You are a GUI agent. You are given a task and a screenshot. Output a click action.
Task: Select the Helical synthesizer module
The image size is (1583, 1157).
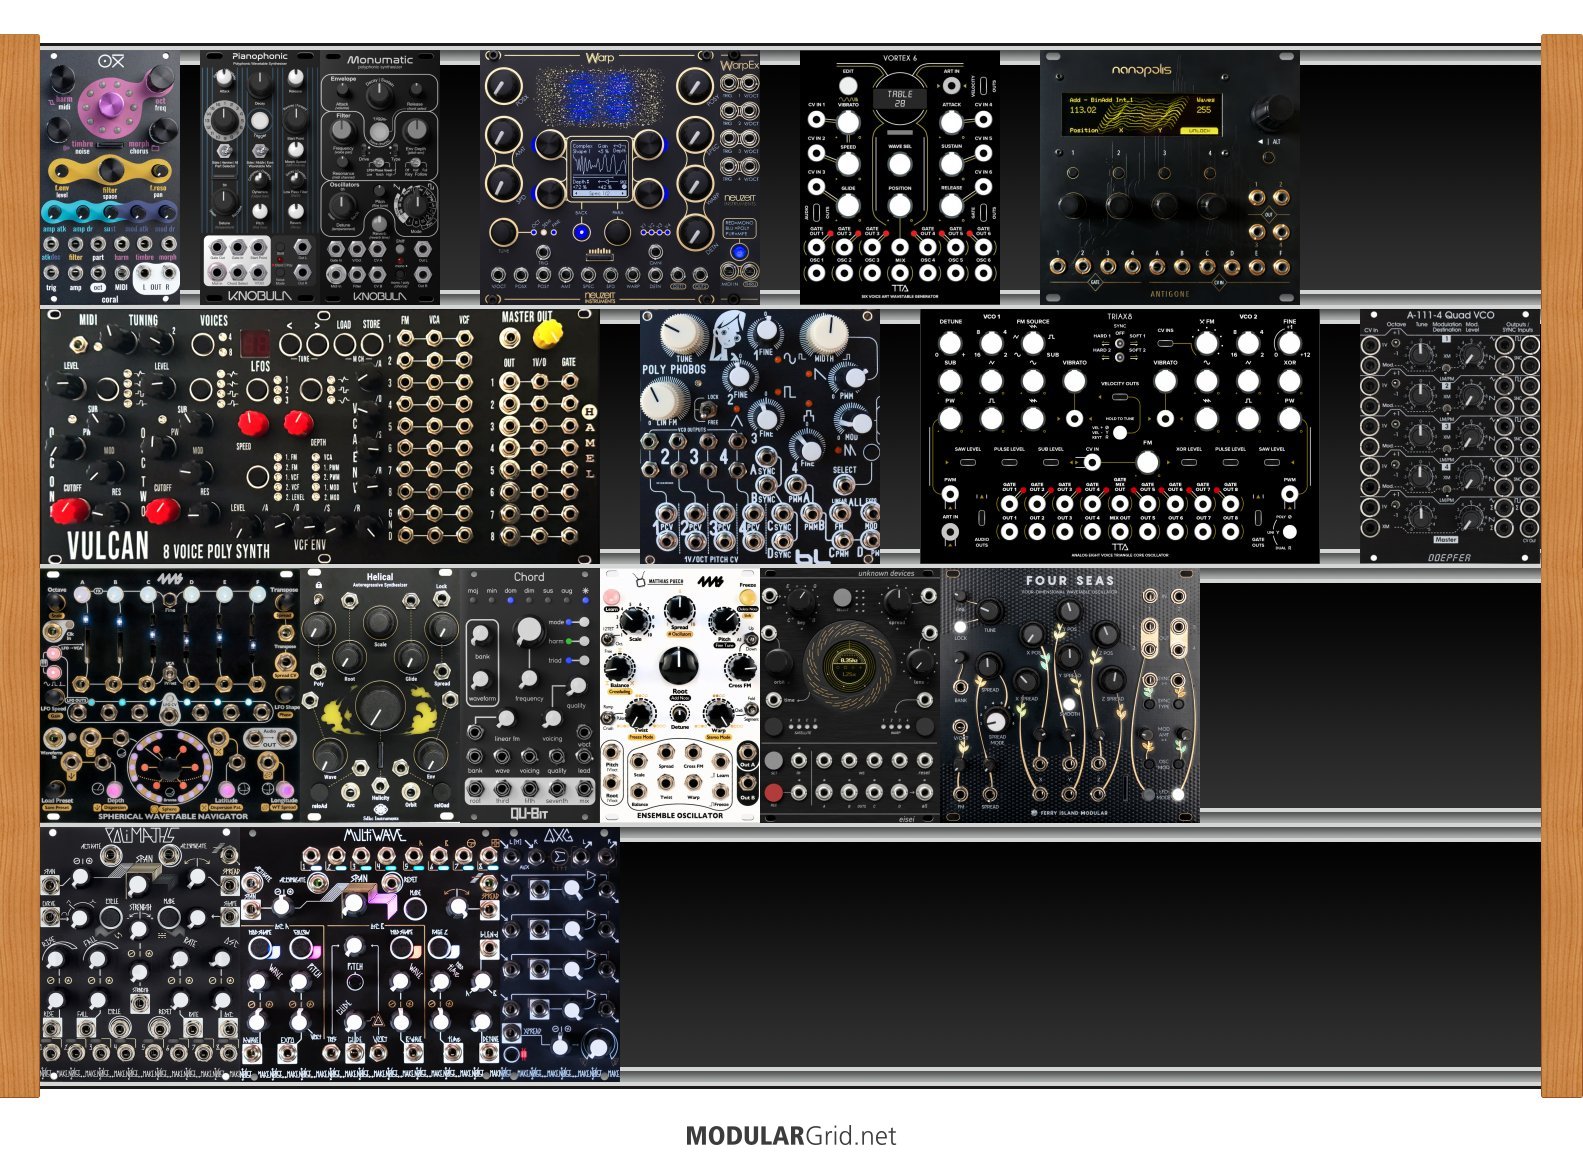[x=380, y=696]
